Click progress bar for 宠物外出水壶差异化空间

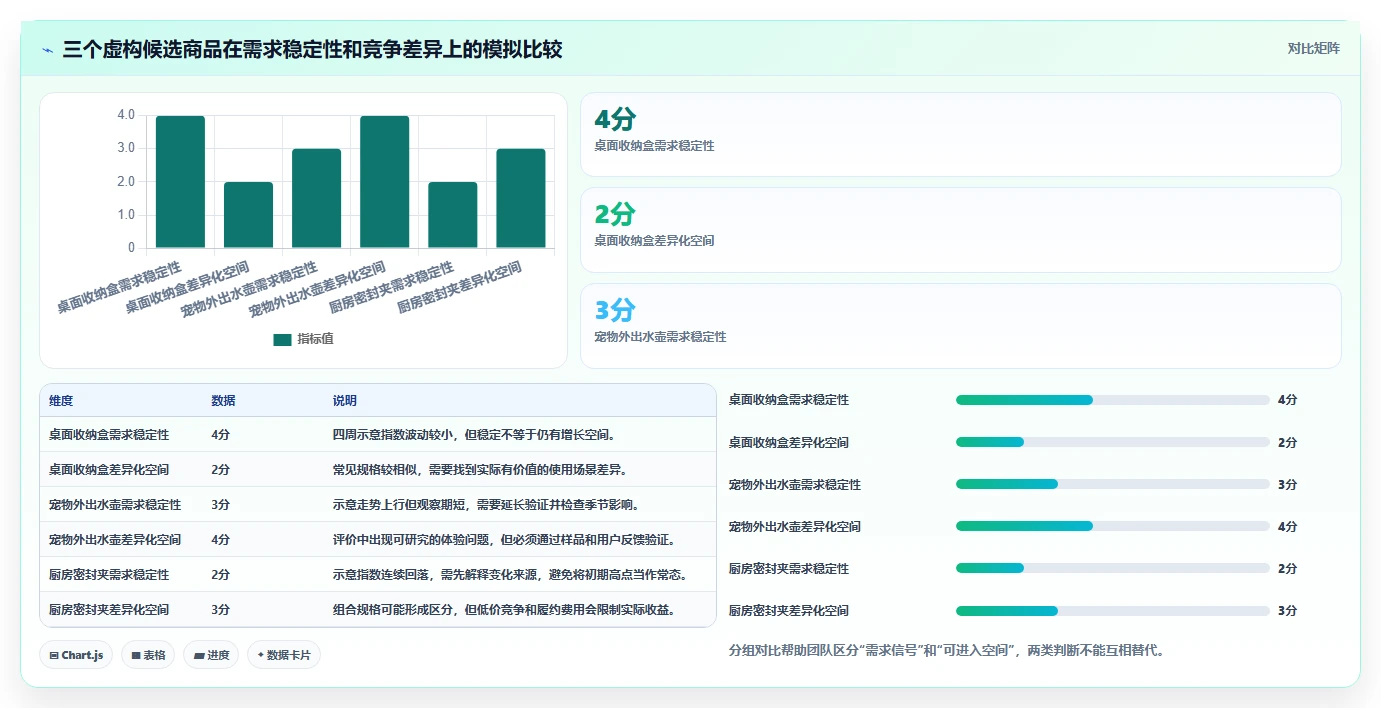(1112, 526)
